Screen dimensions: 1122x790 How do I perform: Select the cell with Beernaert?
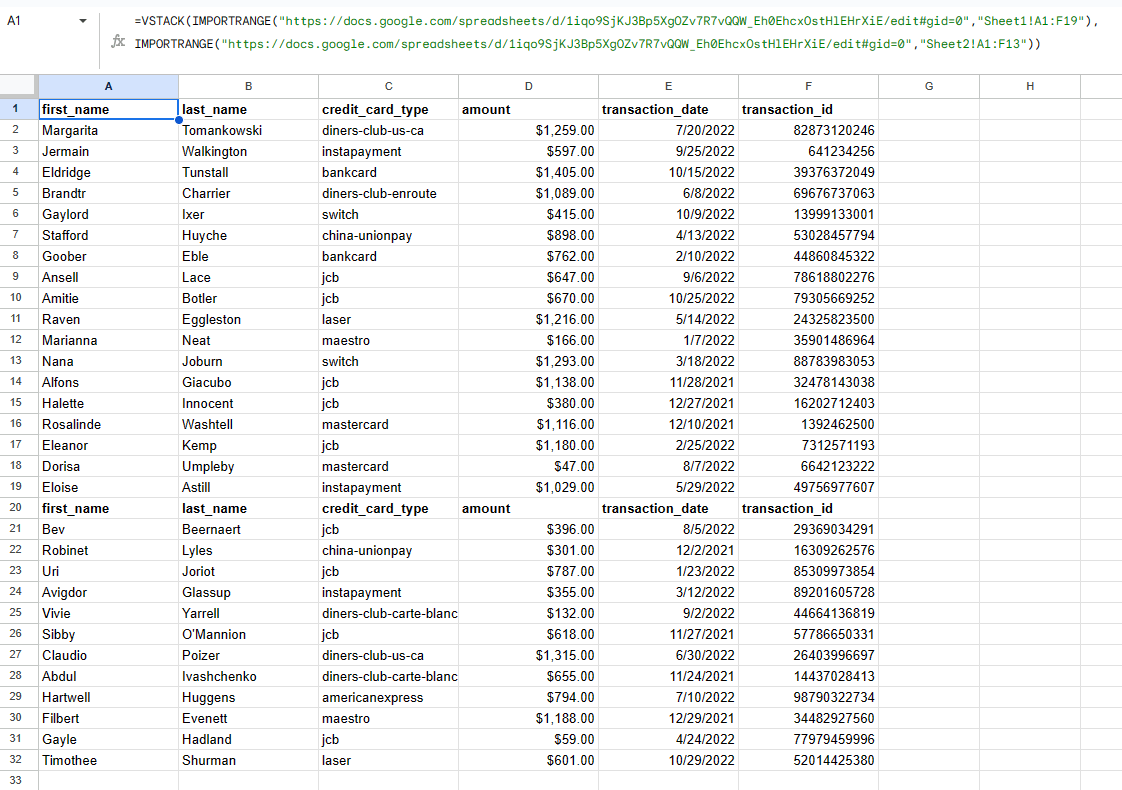[x=248, y=529]
